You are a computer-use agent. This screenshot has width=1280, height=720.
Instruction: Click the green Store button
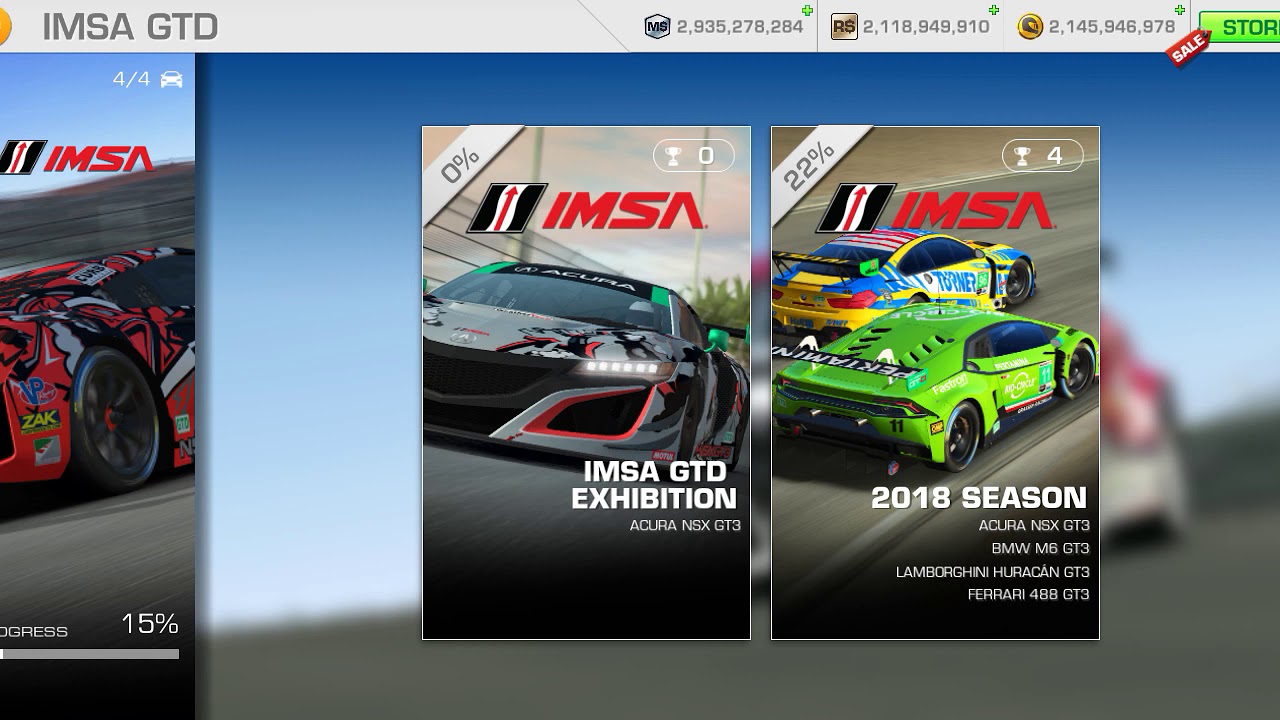coord(1240,27)
